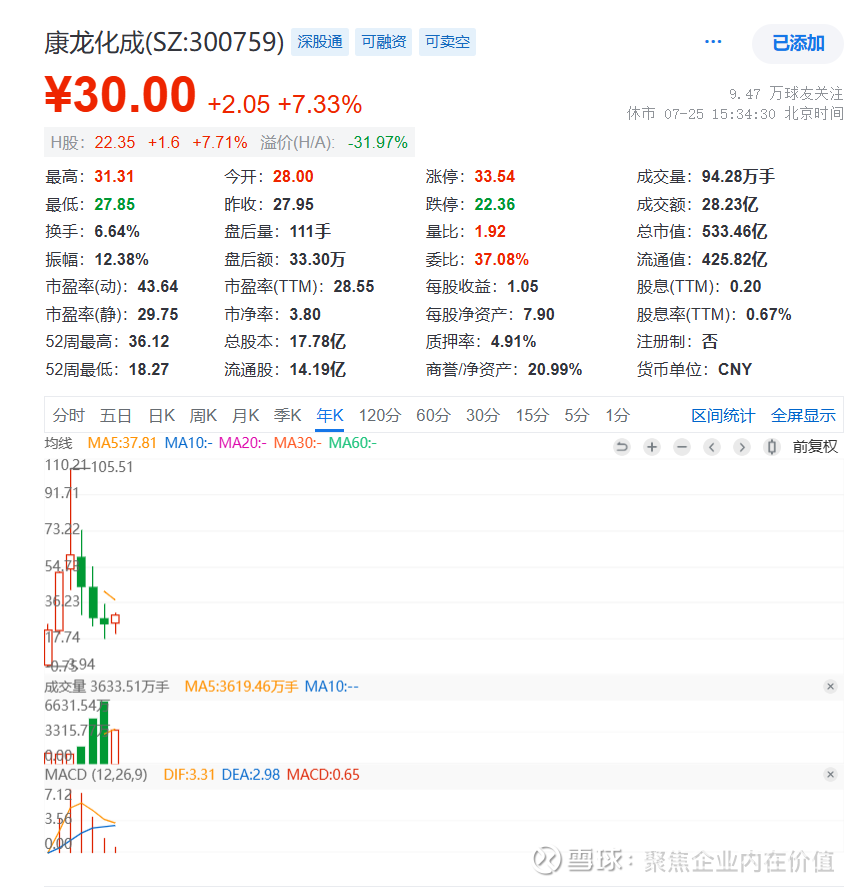This screenshot has width=859, height=887.
Task: Click the 总市值 533.46亿 value
Action: (x=735, y=231)
